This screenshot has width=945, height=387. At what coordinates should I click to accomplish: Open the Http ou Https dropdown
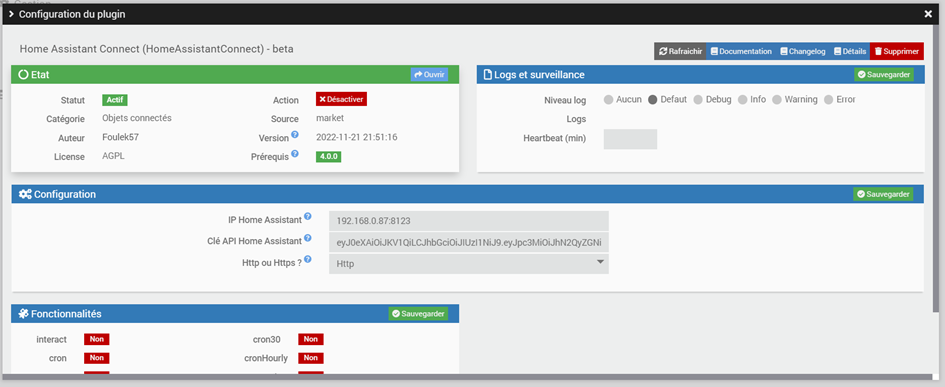[469, 263]
